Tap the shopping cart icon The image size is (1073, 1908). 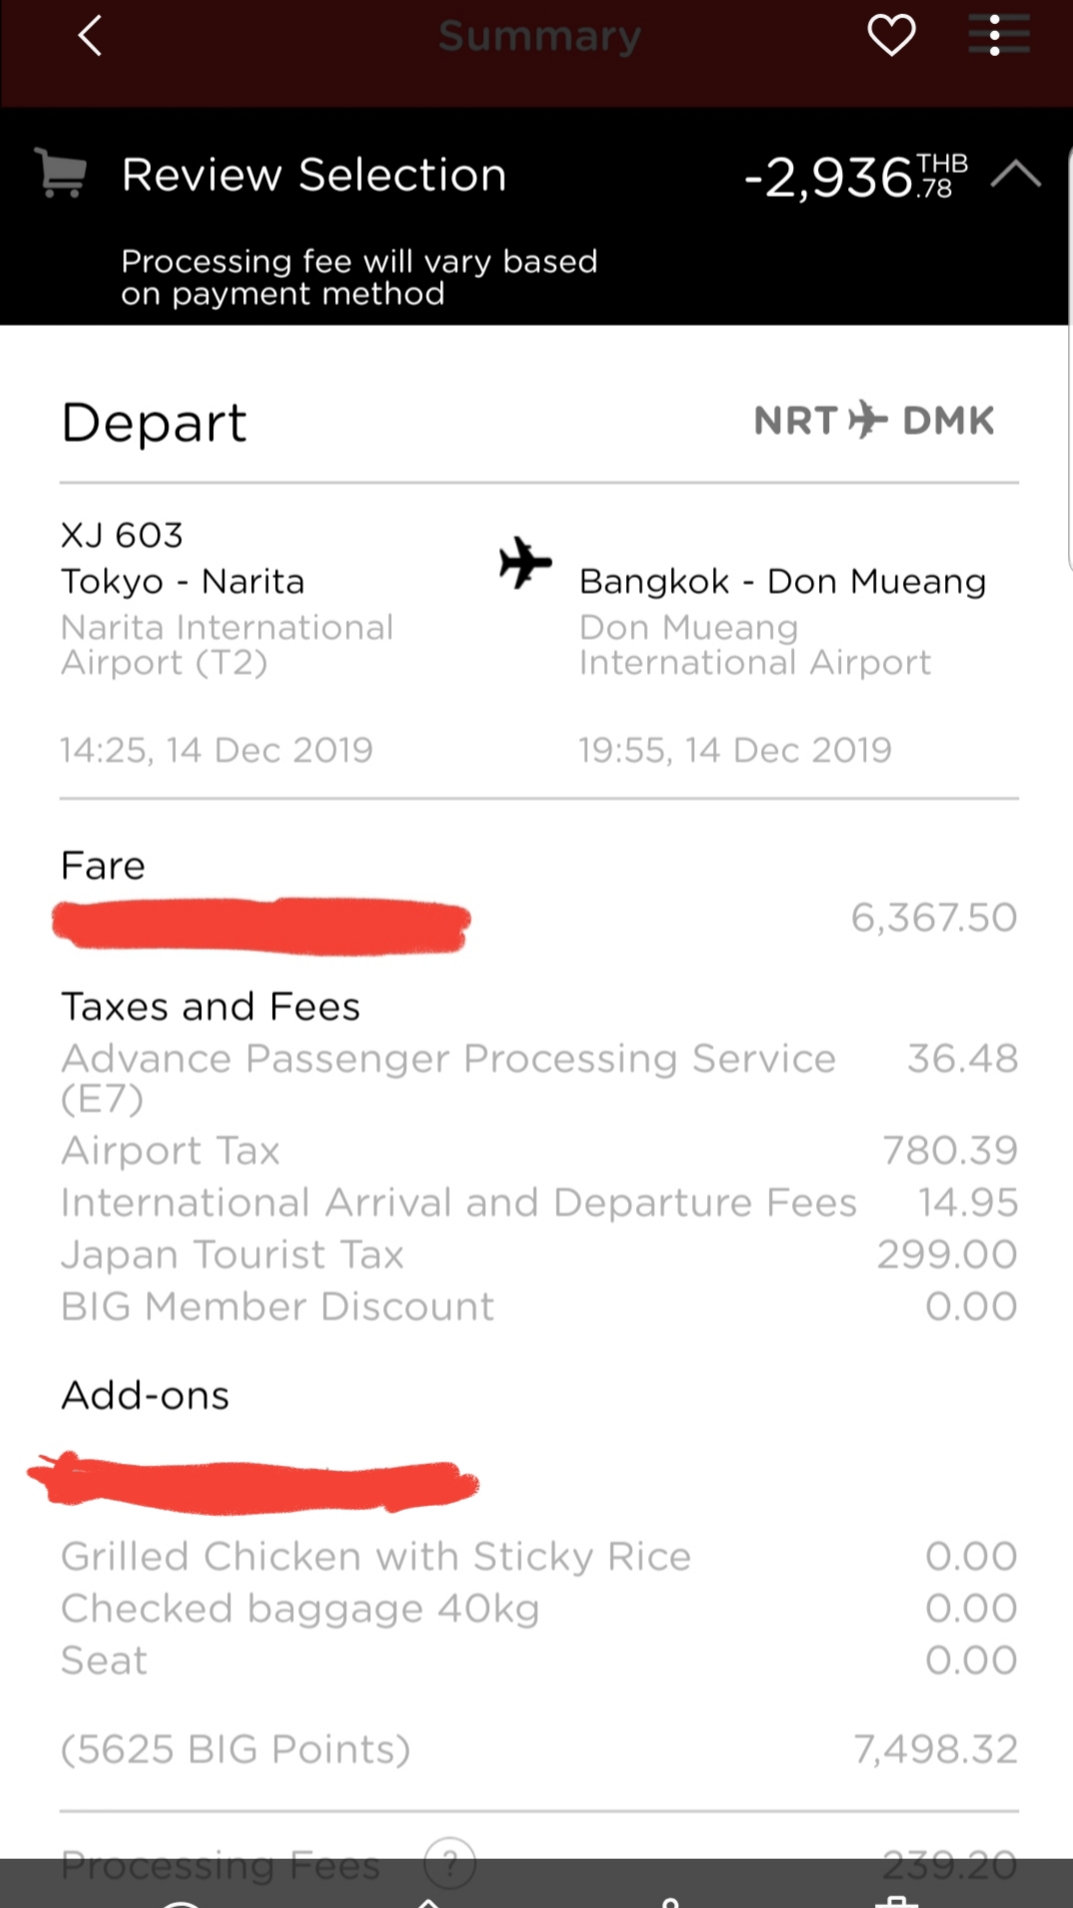pyautogui.click(x=61, y=173)
